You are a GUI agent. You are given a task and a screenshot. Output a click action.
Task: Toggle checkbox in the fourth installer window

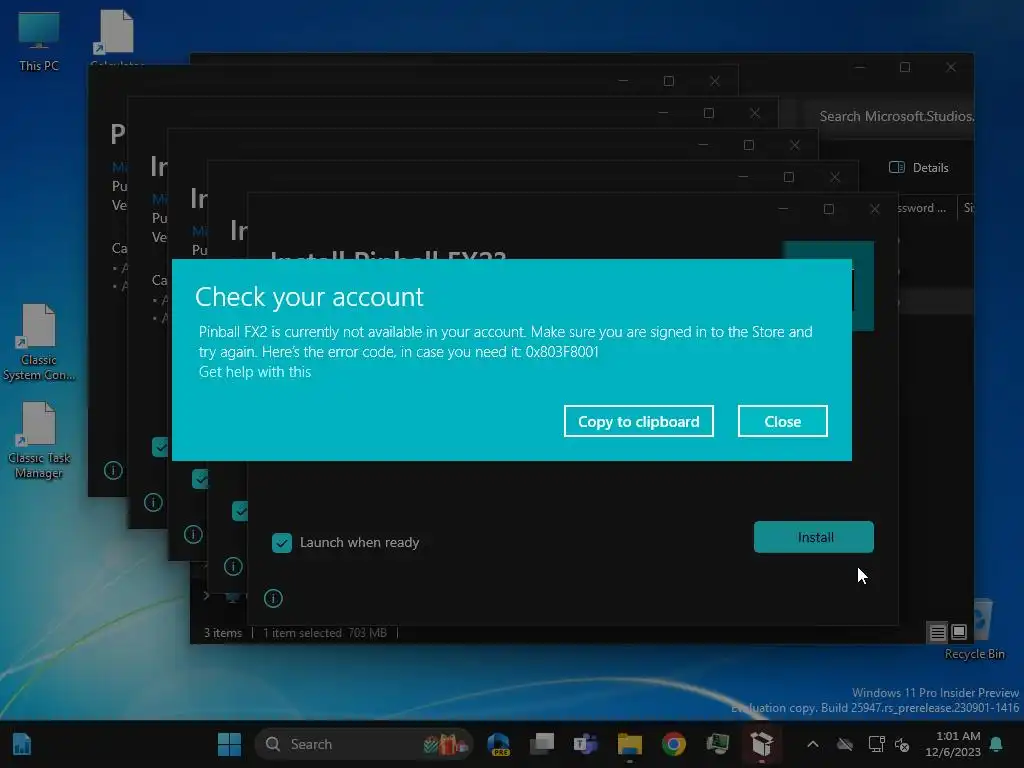(160, 447)
